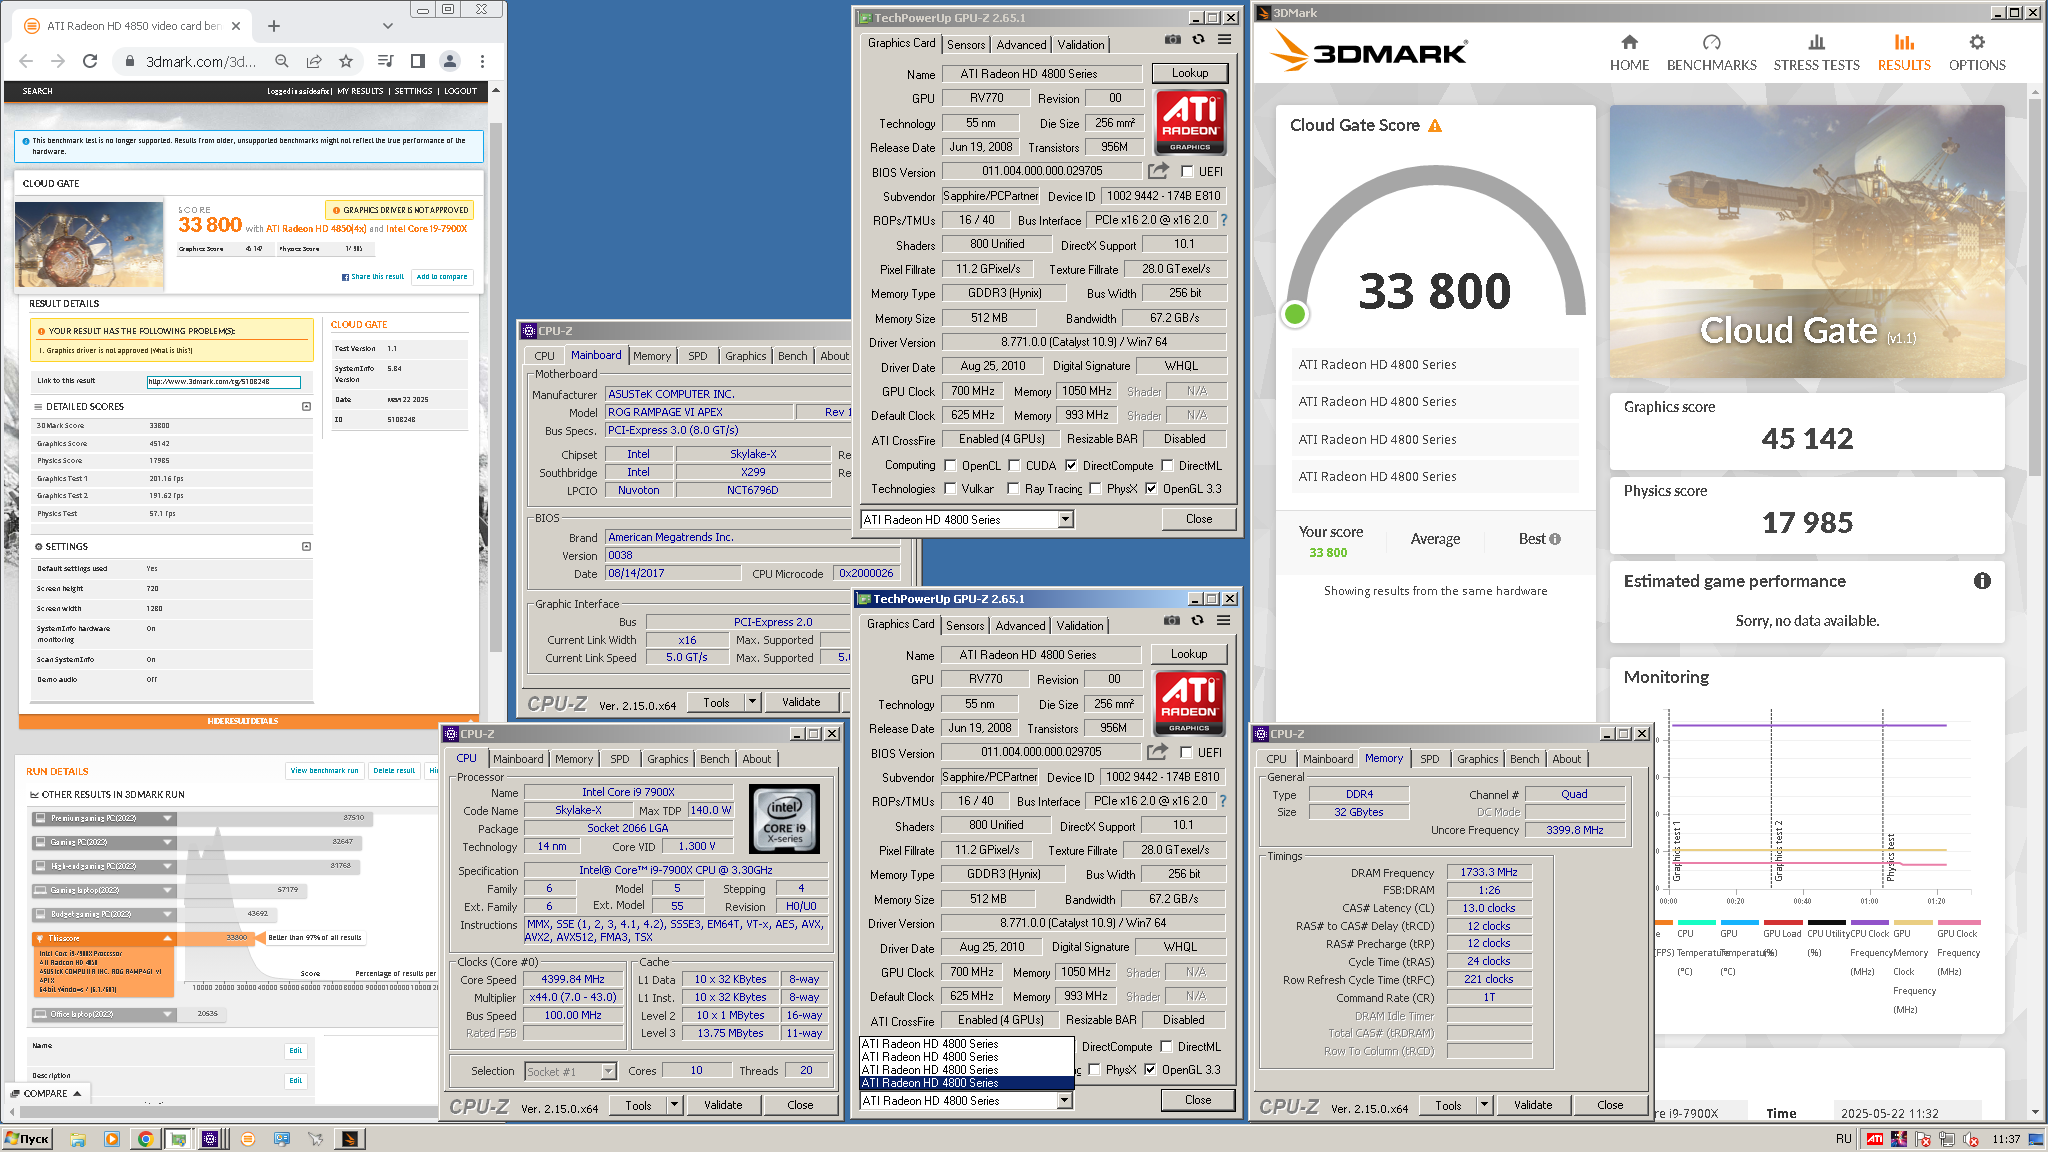This screenshot has height=1152, width=2048.
Task: Take screenshot in upper GPU-Z window
Action: [1173, 40]
